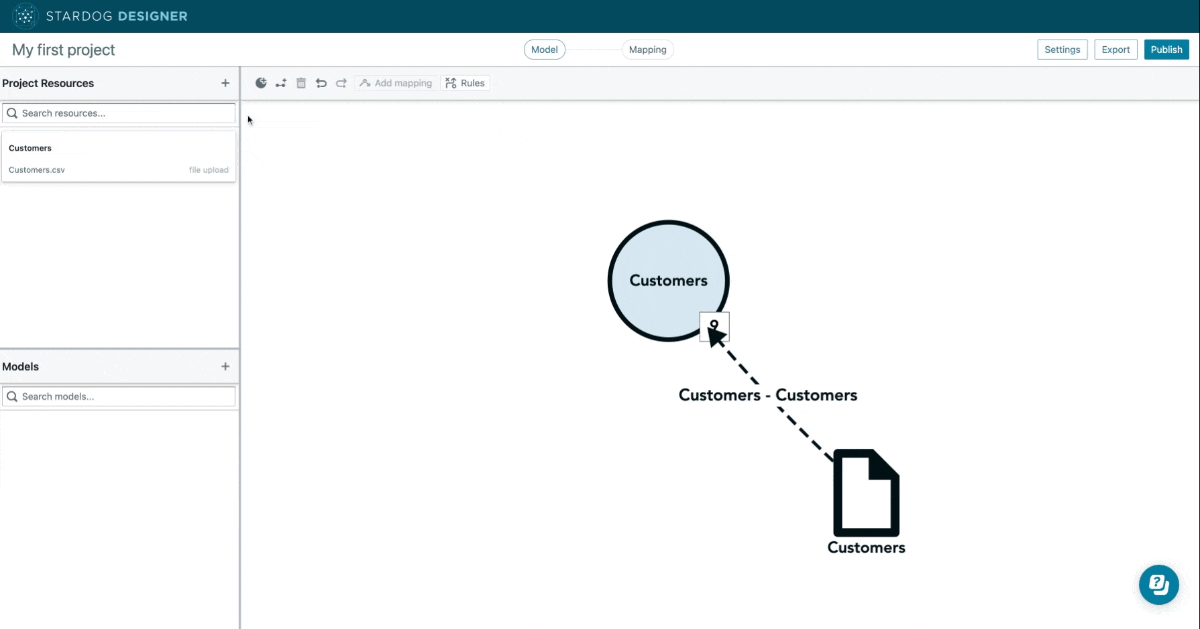Add a new project resource

coord(225,83)
